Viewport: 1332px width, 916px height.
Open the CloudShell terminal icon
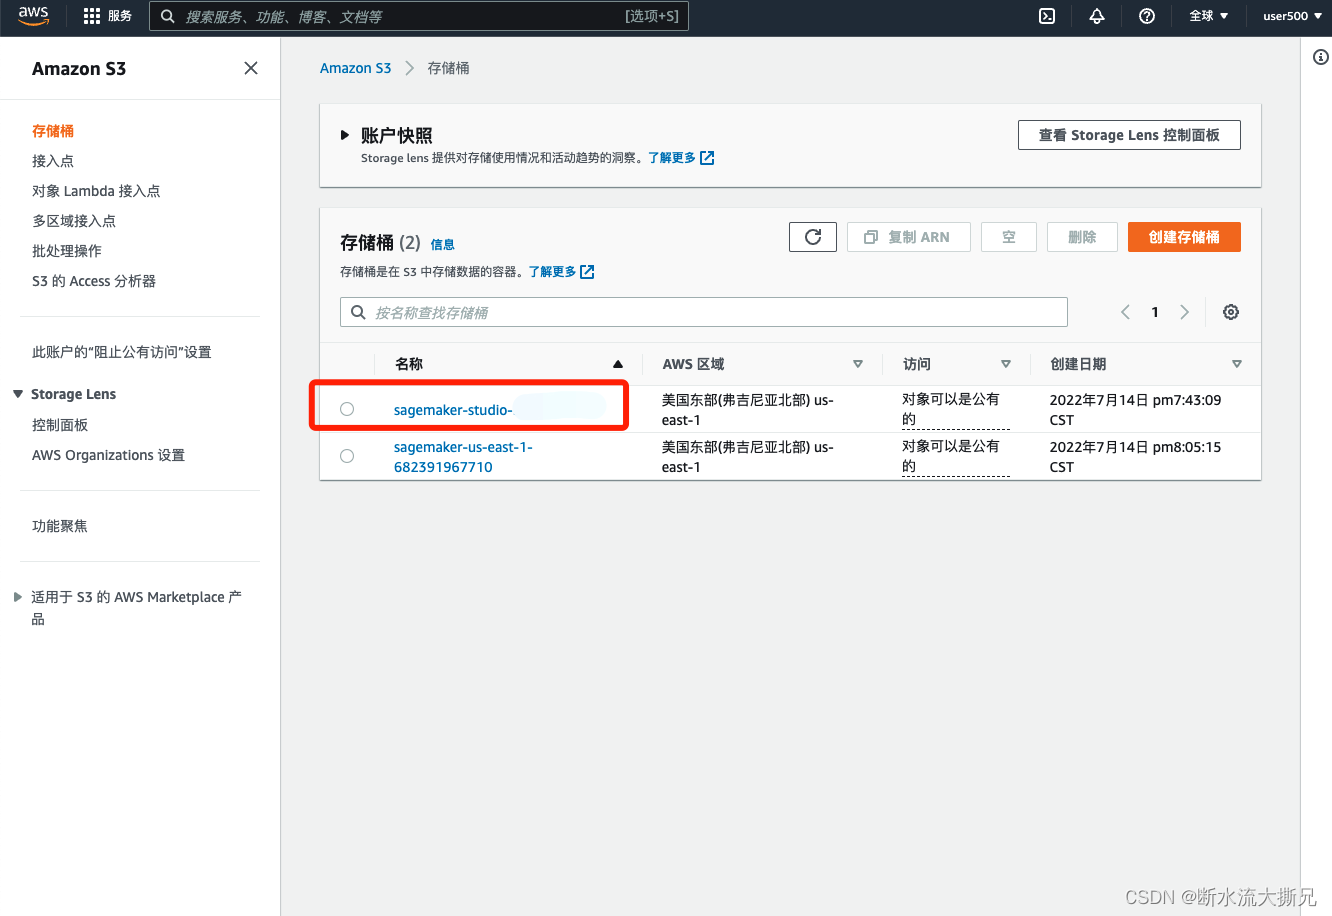1047,16
